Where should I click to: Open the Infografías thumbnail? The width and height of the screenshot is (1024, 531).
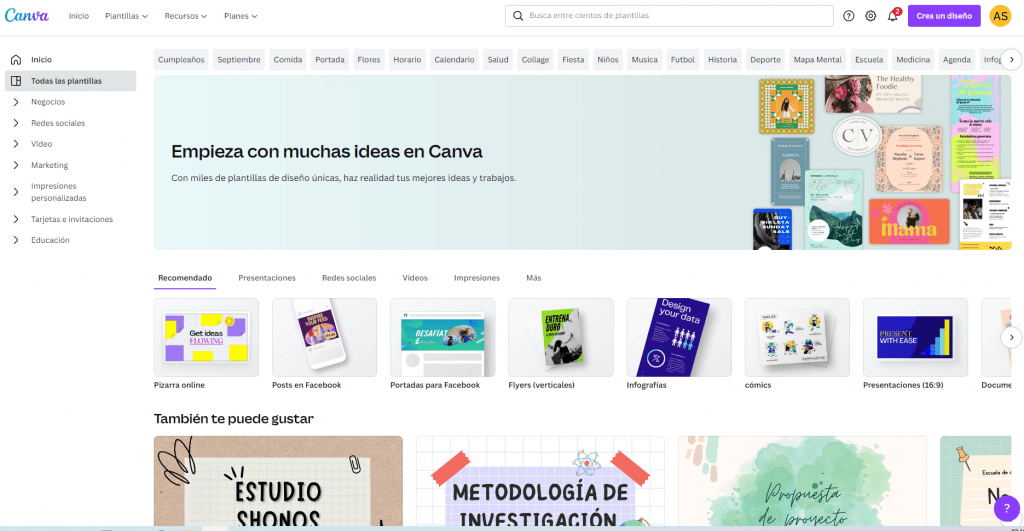point(679,337)
